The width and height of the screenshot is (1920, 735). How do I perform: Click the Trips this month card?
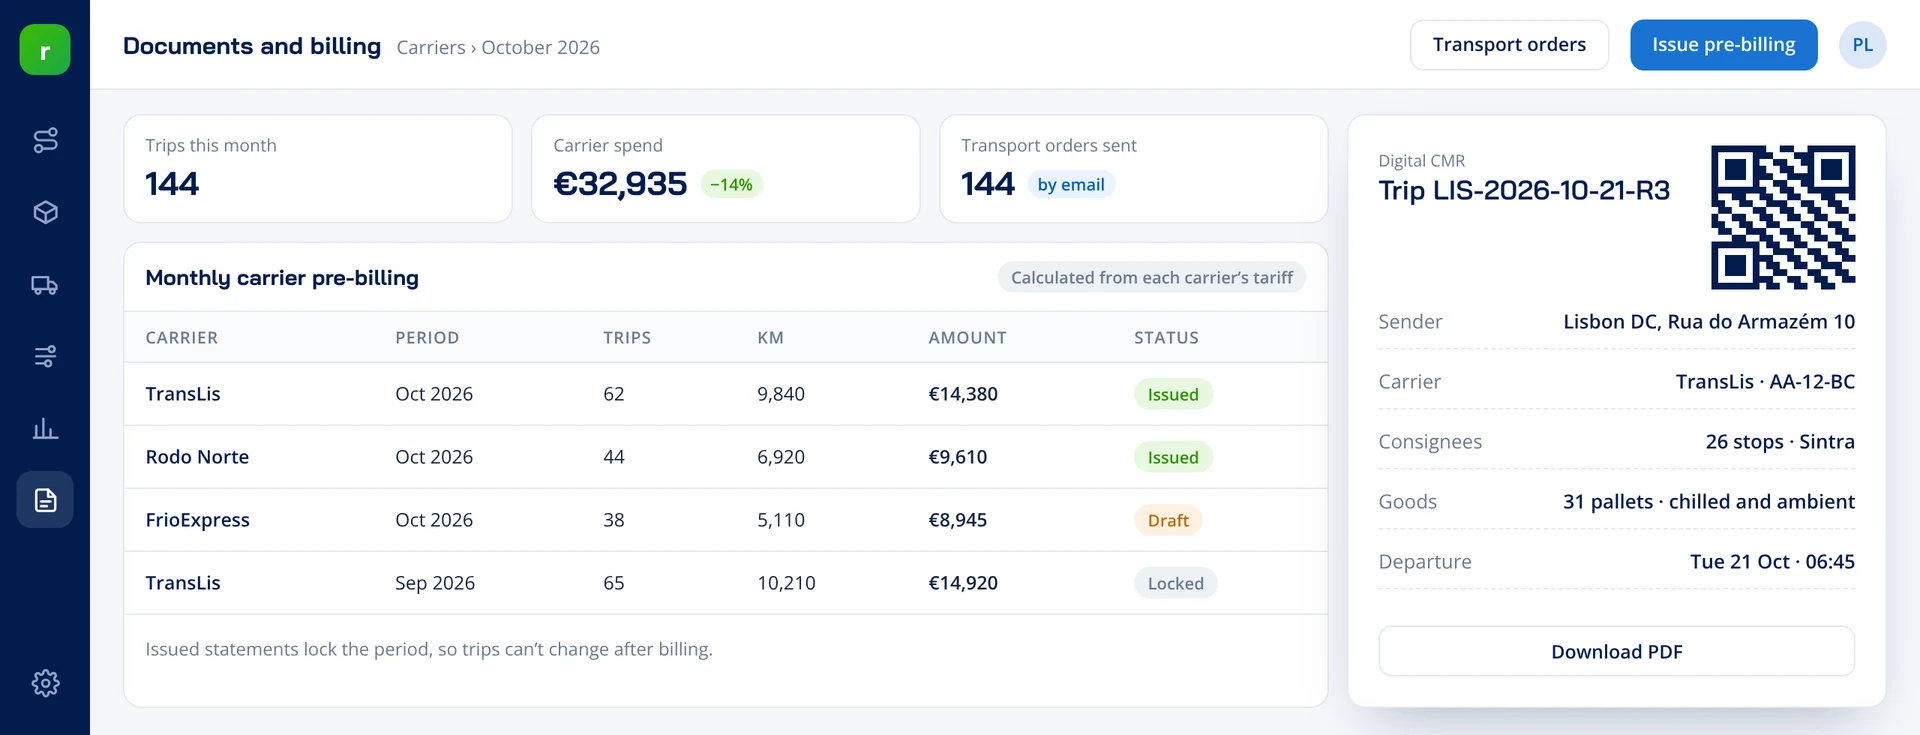(317, 168)
